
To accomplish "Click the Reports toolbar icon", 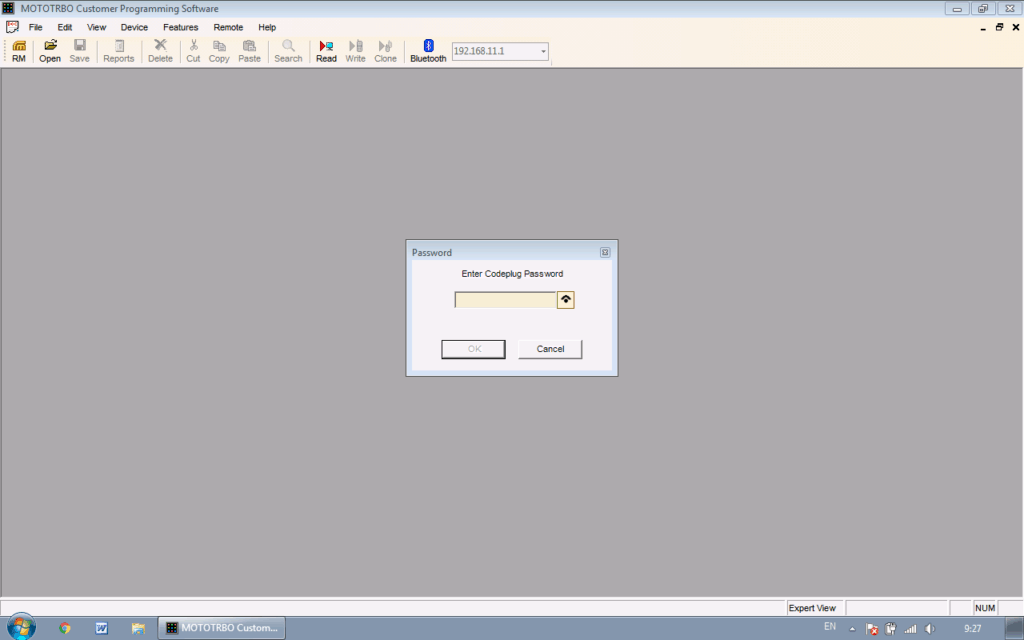I will click(119, 51).
